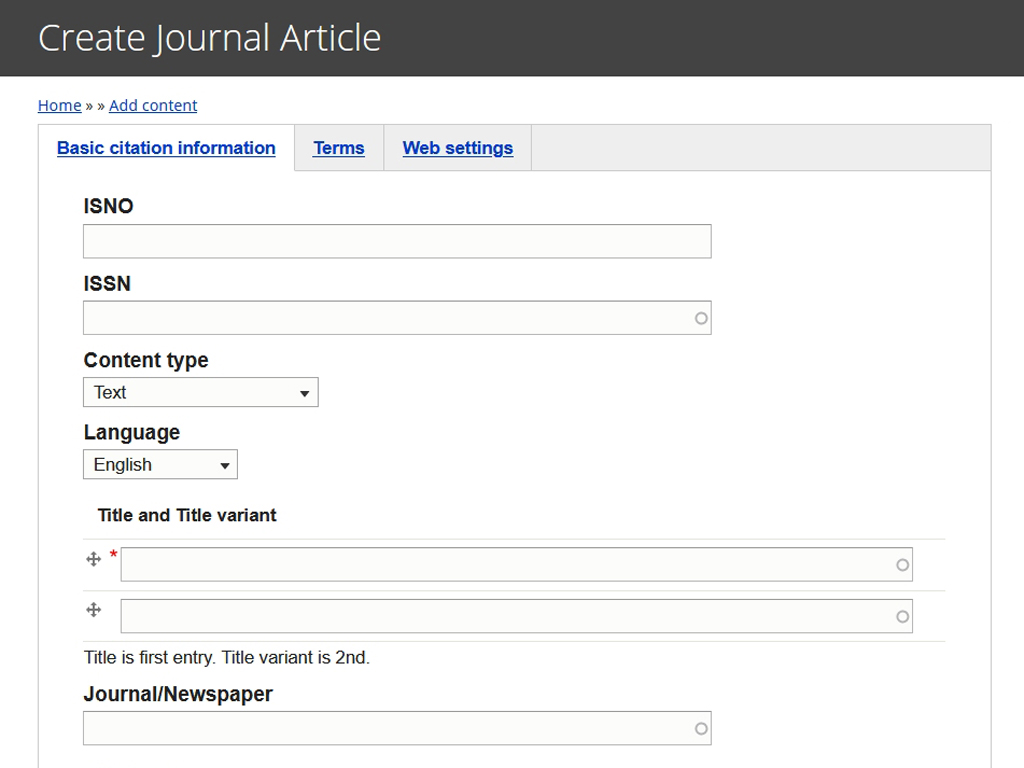The height and width of the screenshot is (768, 1024).
Task: Open the Web settings tab
Action: point(457,147)
